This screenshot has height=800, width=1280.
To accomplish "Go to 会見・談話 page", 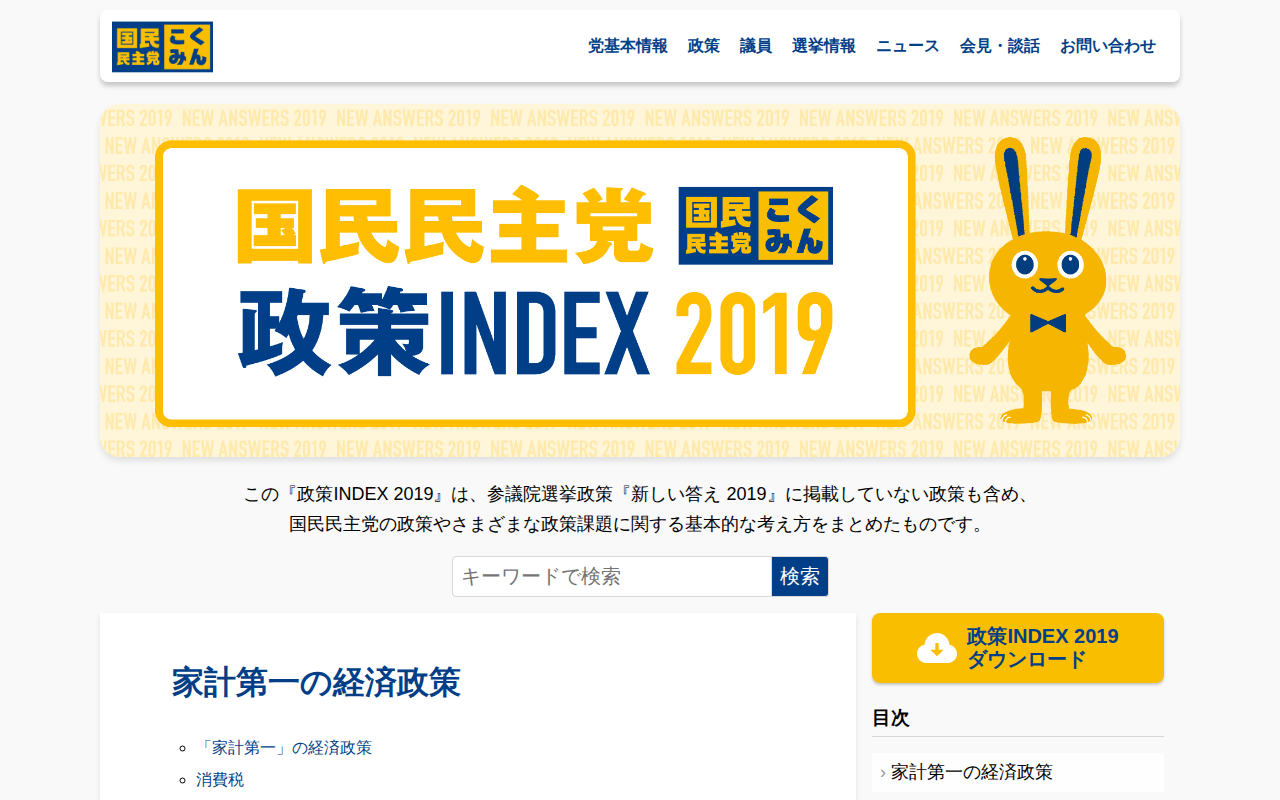I will pos(999,46).
